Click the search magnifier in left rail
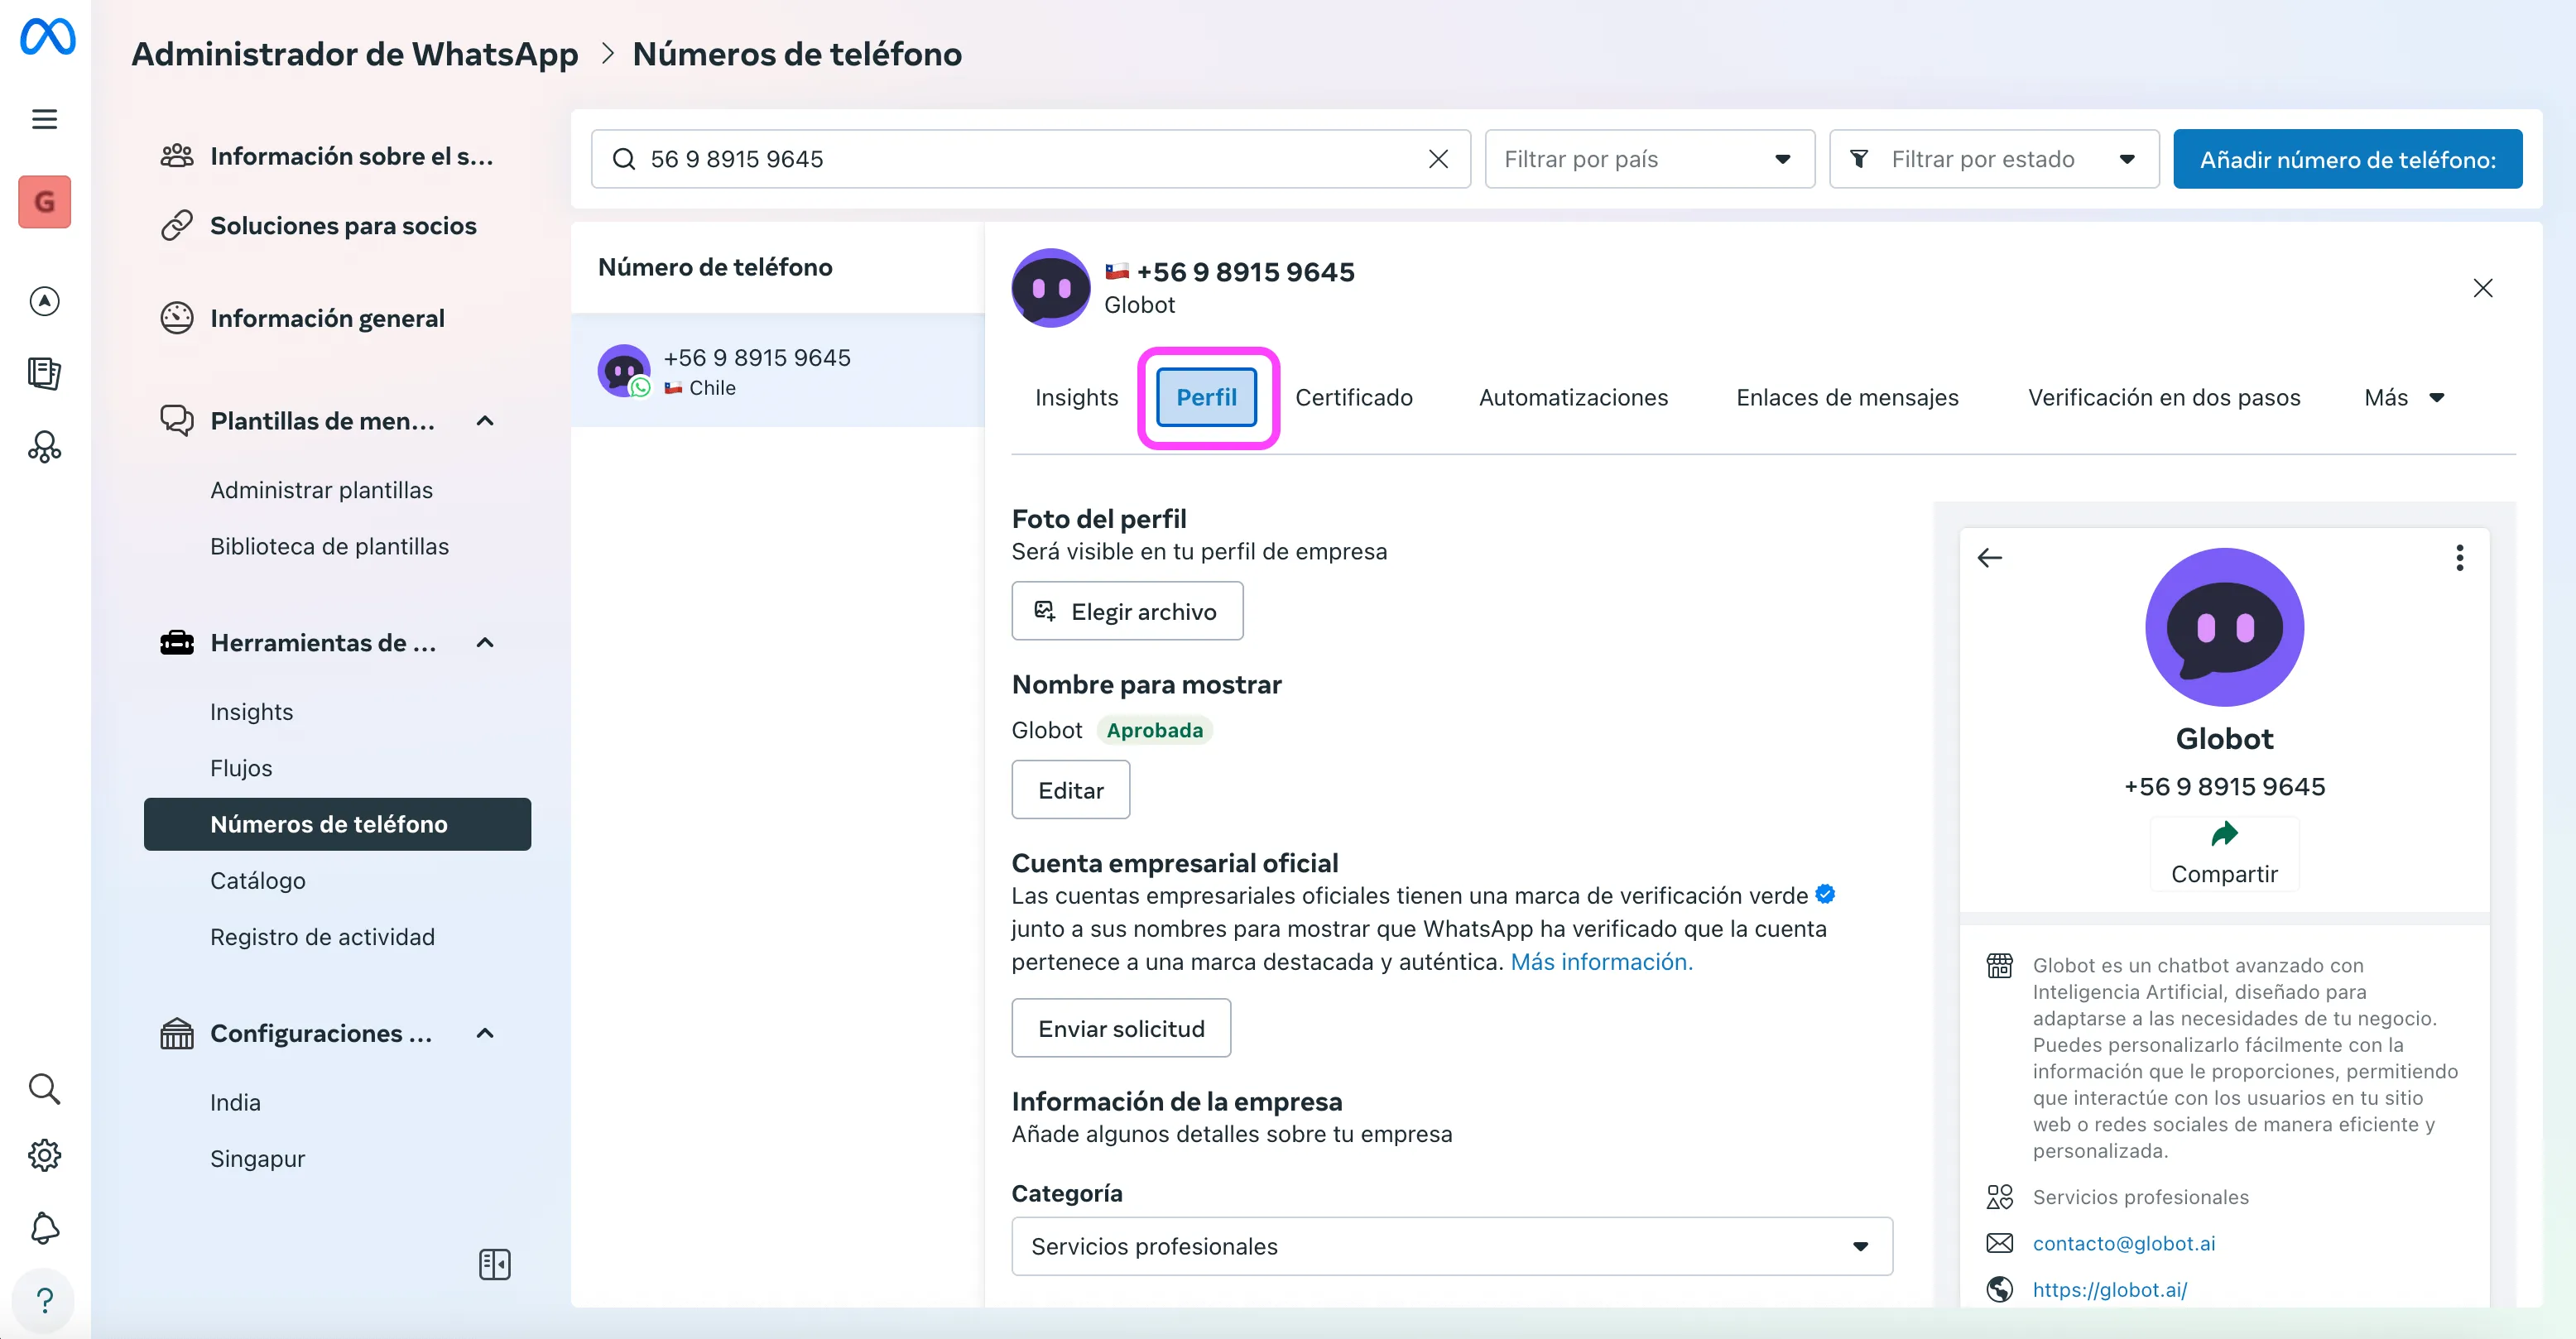The height and width of the screenshot is (1339, 2576). (44, 1088)
